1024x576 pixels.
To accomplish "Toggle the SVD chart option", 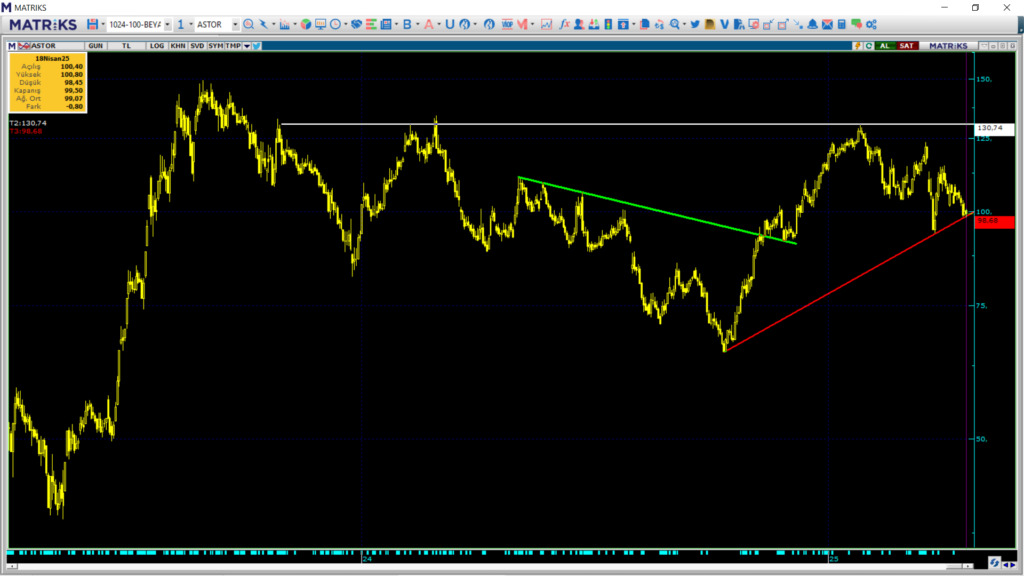I will pyautogui.click(x=197, y=46).
